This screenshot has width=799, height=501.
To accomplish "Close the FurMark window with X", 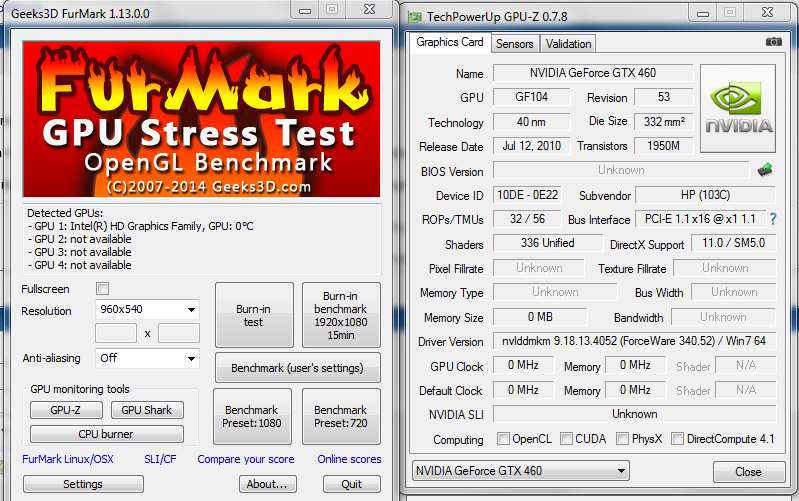I will [369, 10].
